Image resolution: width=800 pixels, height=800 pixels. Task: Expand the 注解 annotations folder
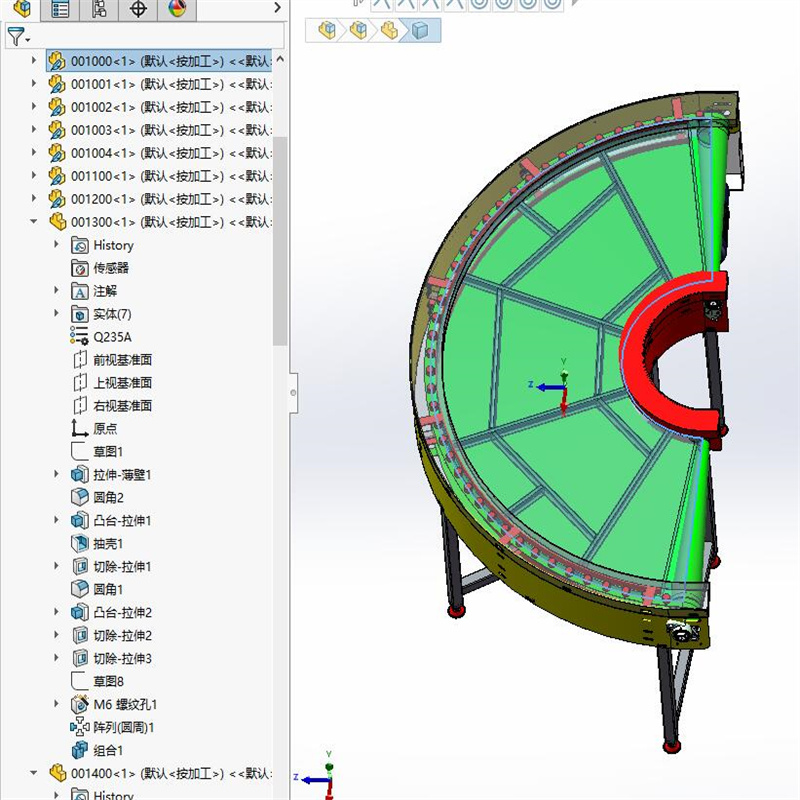(x=55, y=291)
